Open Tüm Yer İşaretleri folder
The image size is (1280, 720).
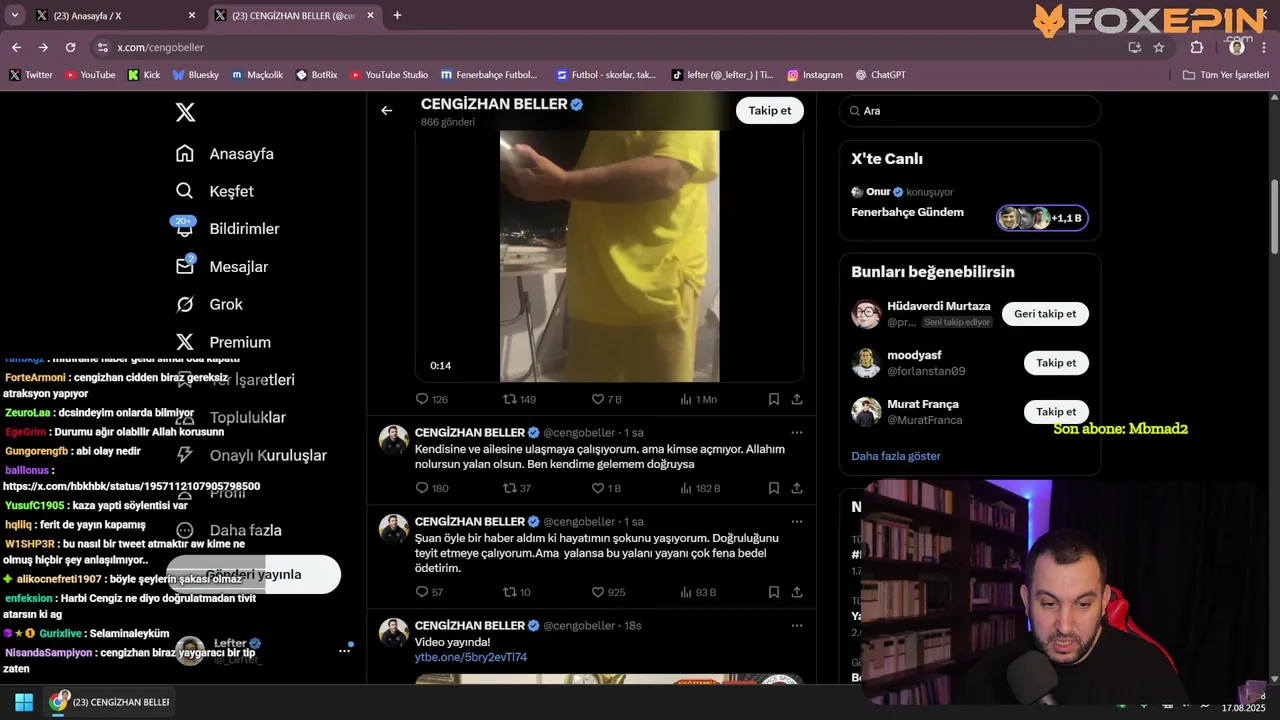(x=1226, y=75)
